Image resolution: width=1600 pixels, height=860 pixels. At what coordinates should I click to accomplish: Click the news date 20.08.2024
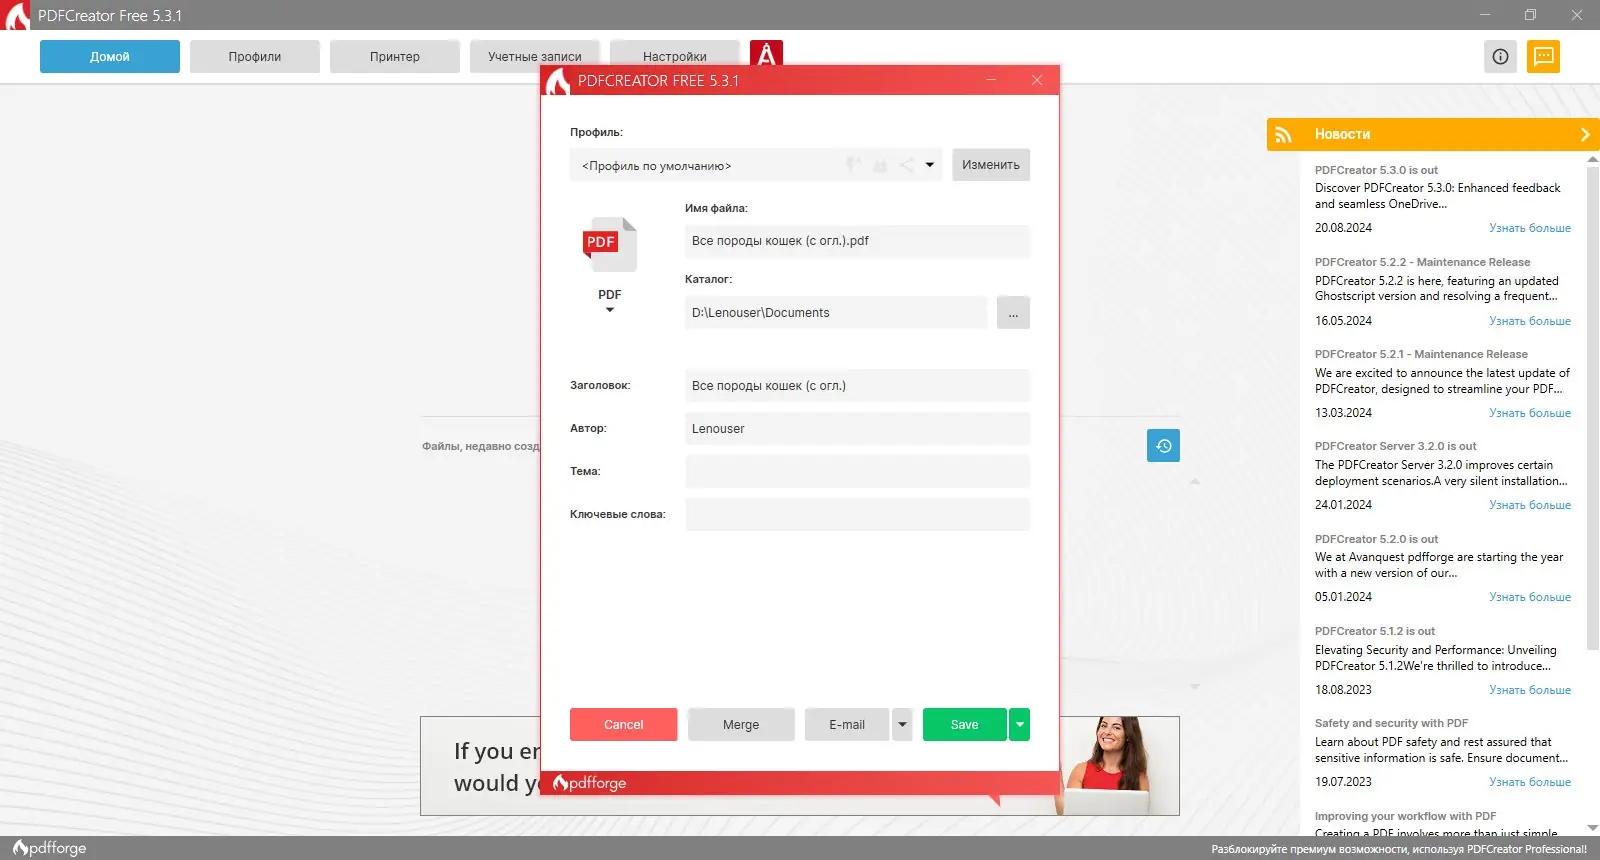point(1343,228)
